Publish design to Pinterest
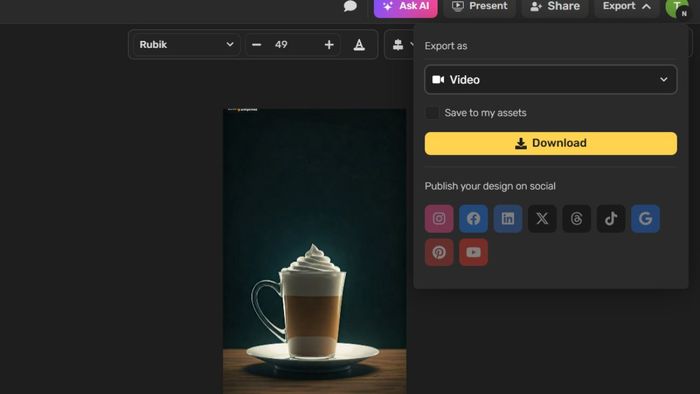The height and width of the screenshot is (394, 700). [x=439, y=252]
